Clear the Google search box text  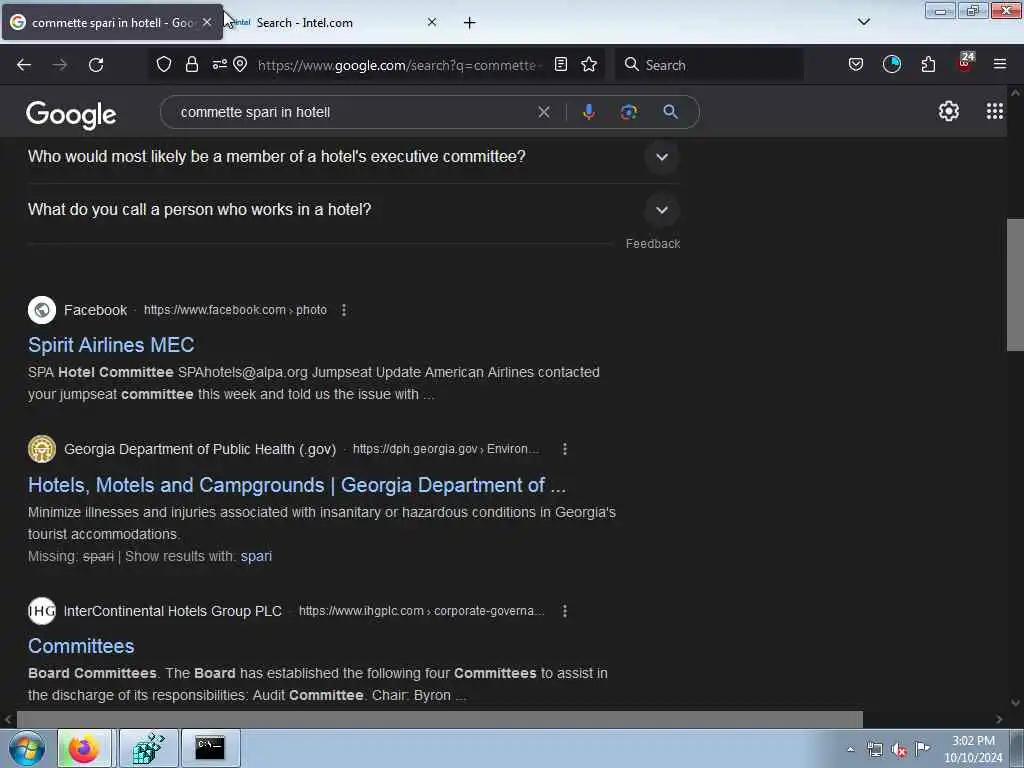(544, 112)
